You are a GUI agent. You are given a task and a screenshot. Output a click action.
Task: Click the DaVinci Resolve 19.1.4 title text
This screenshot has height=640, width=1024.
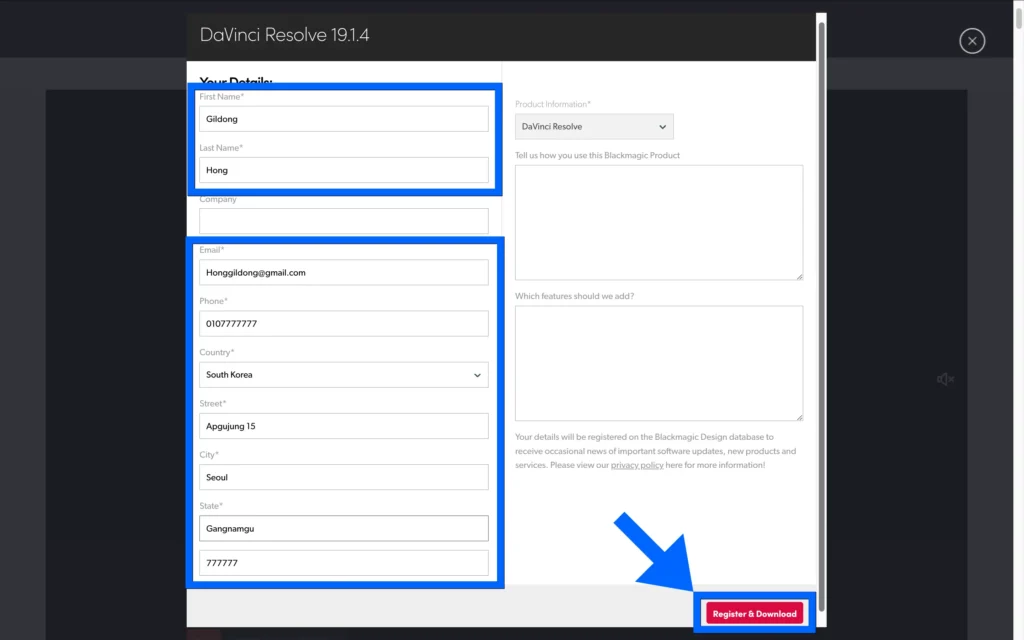pos(284,35)
